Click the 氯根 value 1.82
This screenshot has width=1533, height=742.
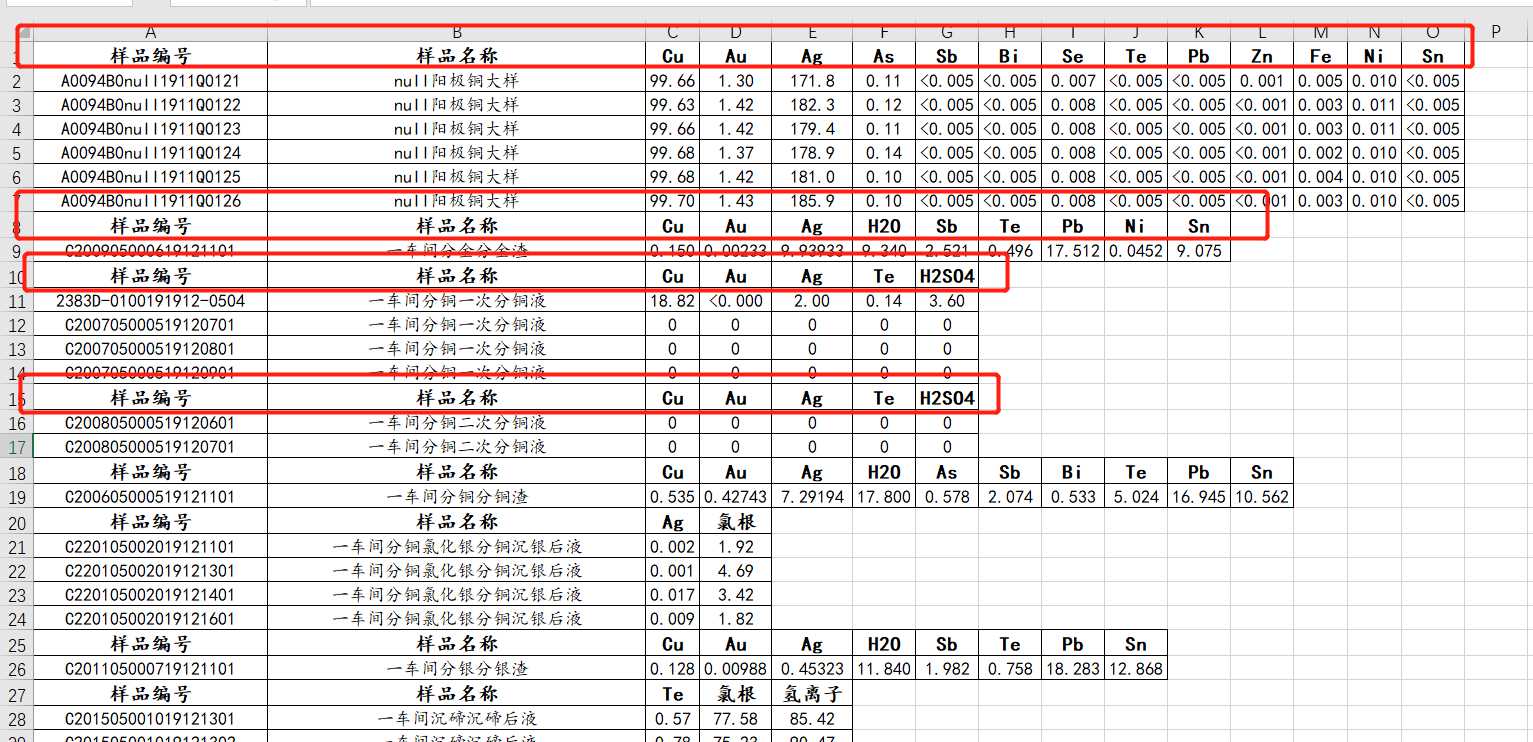[x=736, y=619]
